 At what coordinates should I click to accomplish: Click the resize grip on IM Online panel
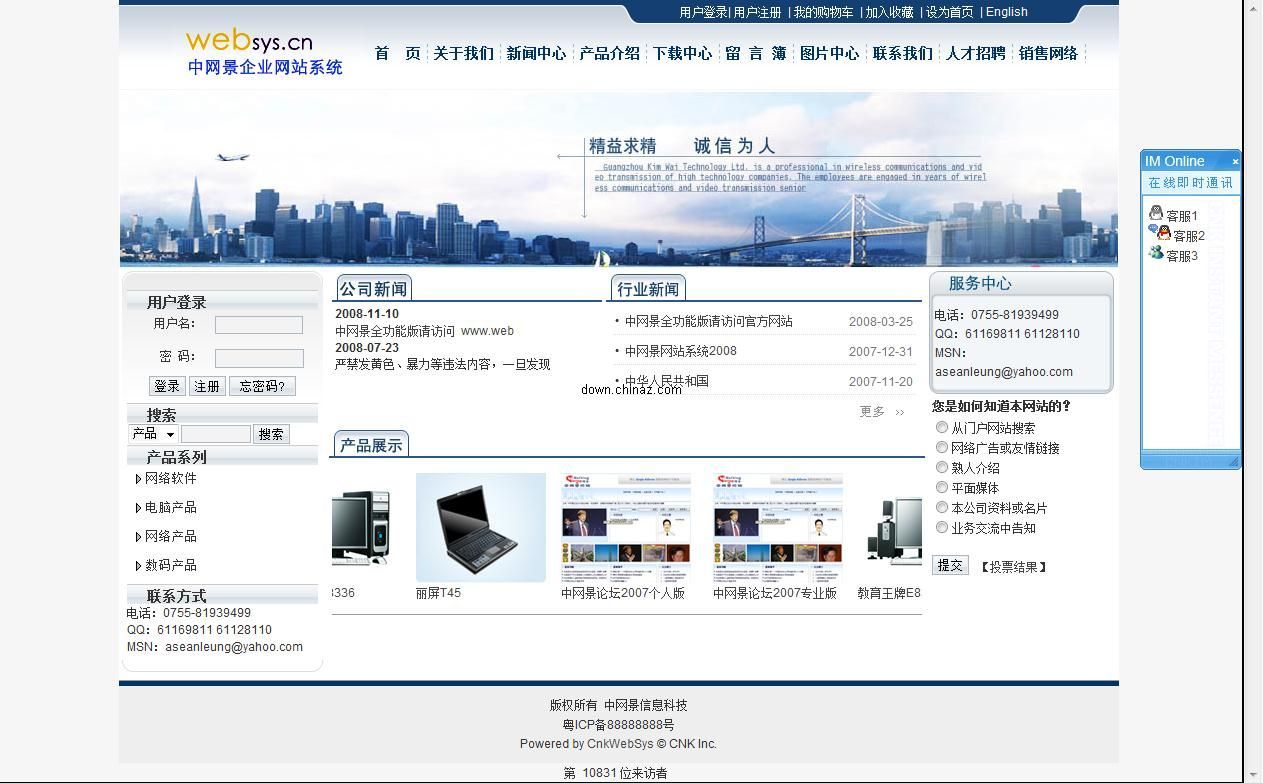pyautogui.click(x=1233, y=461)
